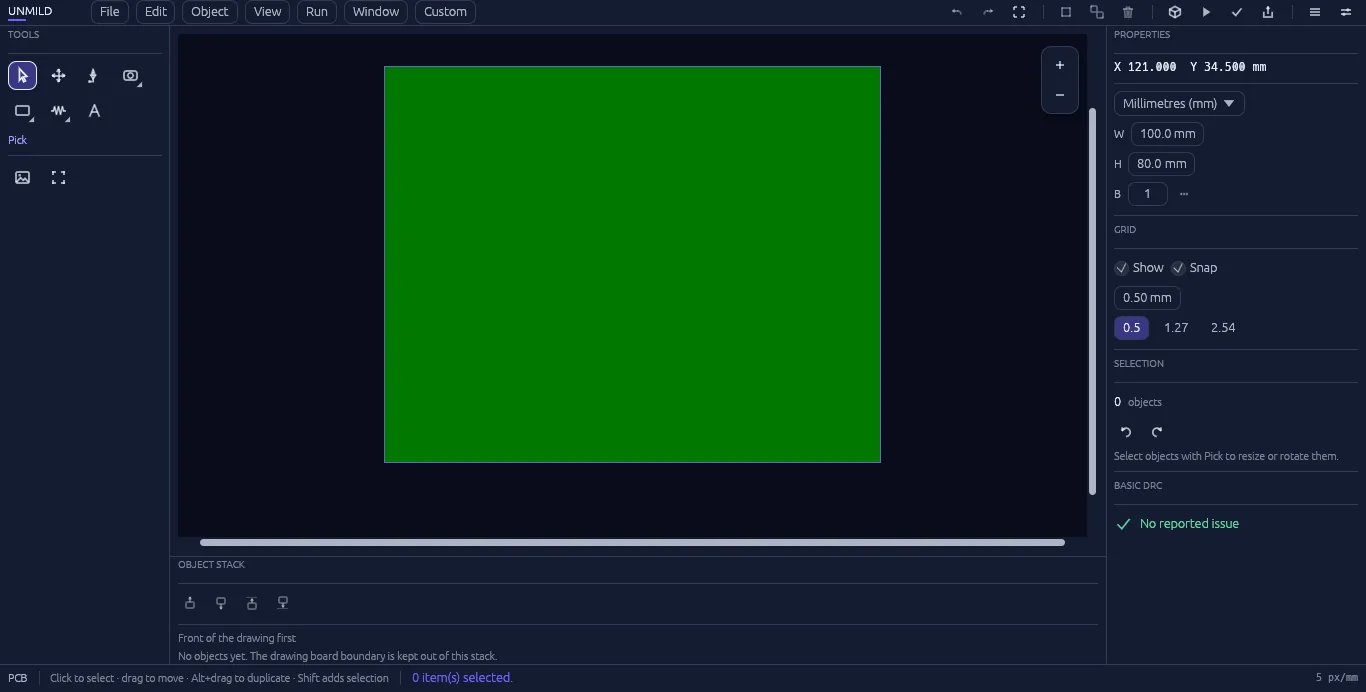Click the horizontal lines menu icon
Image resolution: width=1366 pixels, height=692 pixels.
(1315, 12)
